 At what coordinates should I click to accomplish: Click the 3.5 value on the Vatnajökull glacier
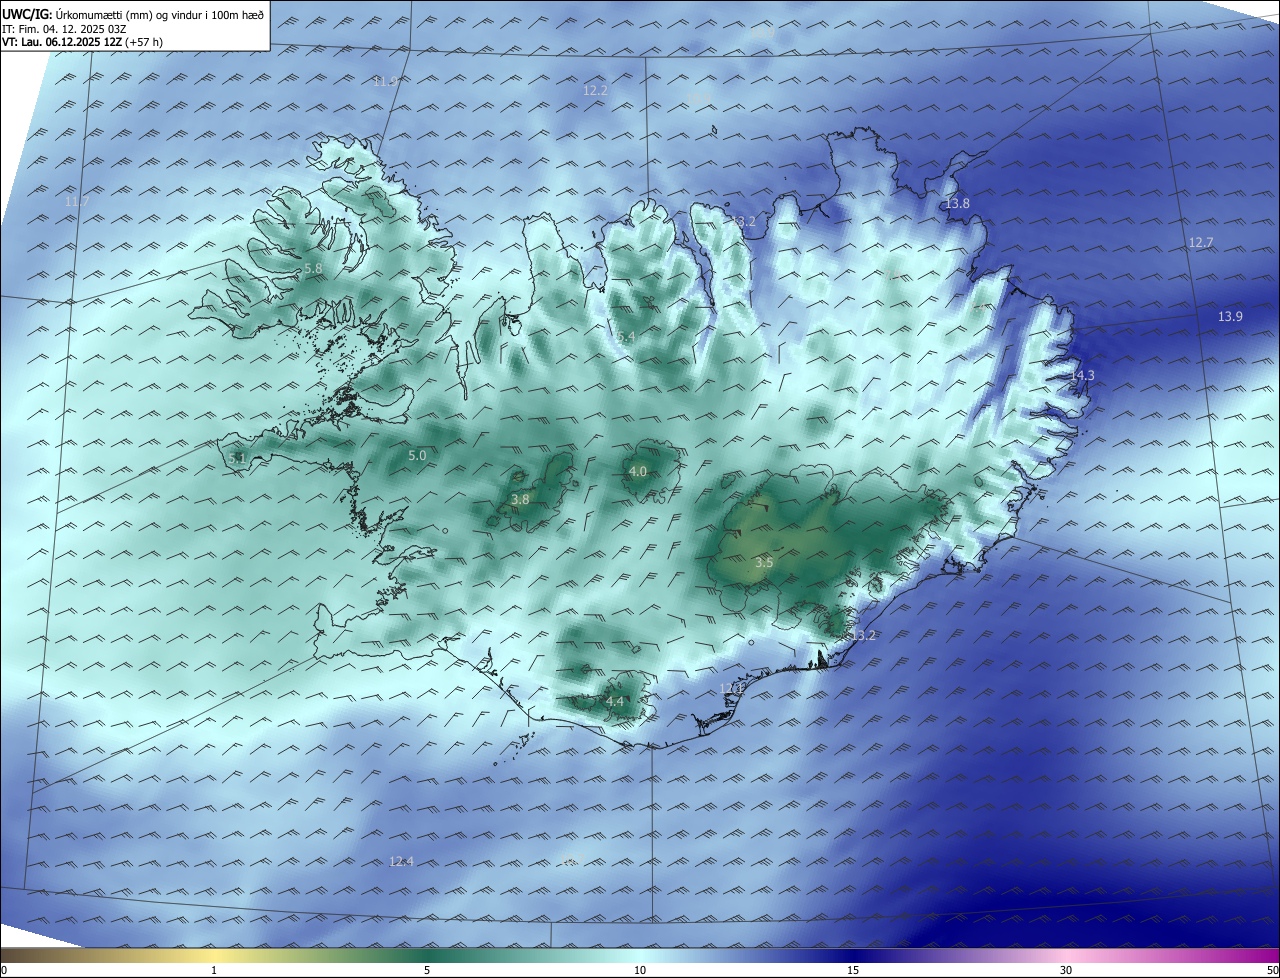764,563
